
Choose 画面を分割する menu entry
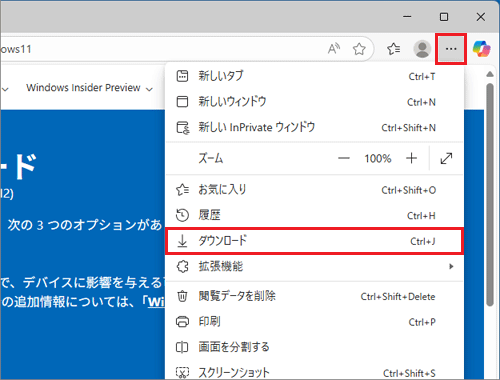[x=314, y=347]
